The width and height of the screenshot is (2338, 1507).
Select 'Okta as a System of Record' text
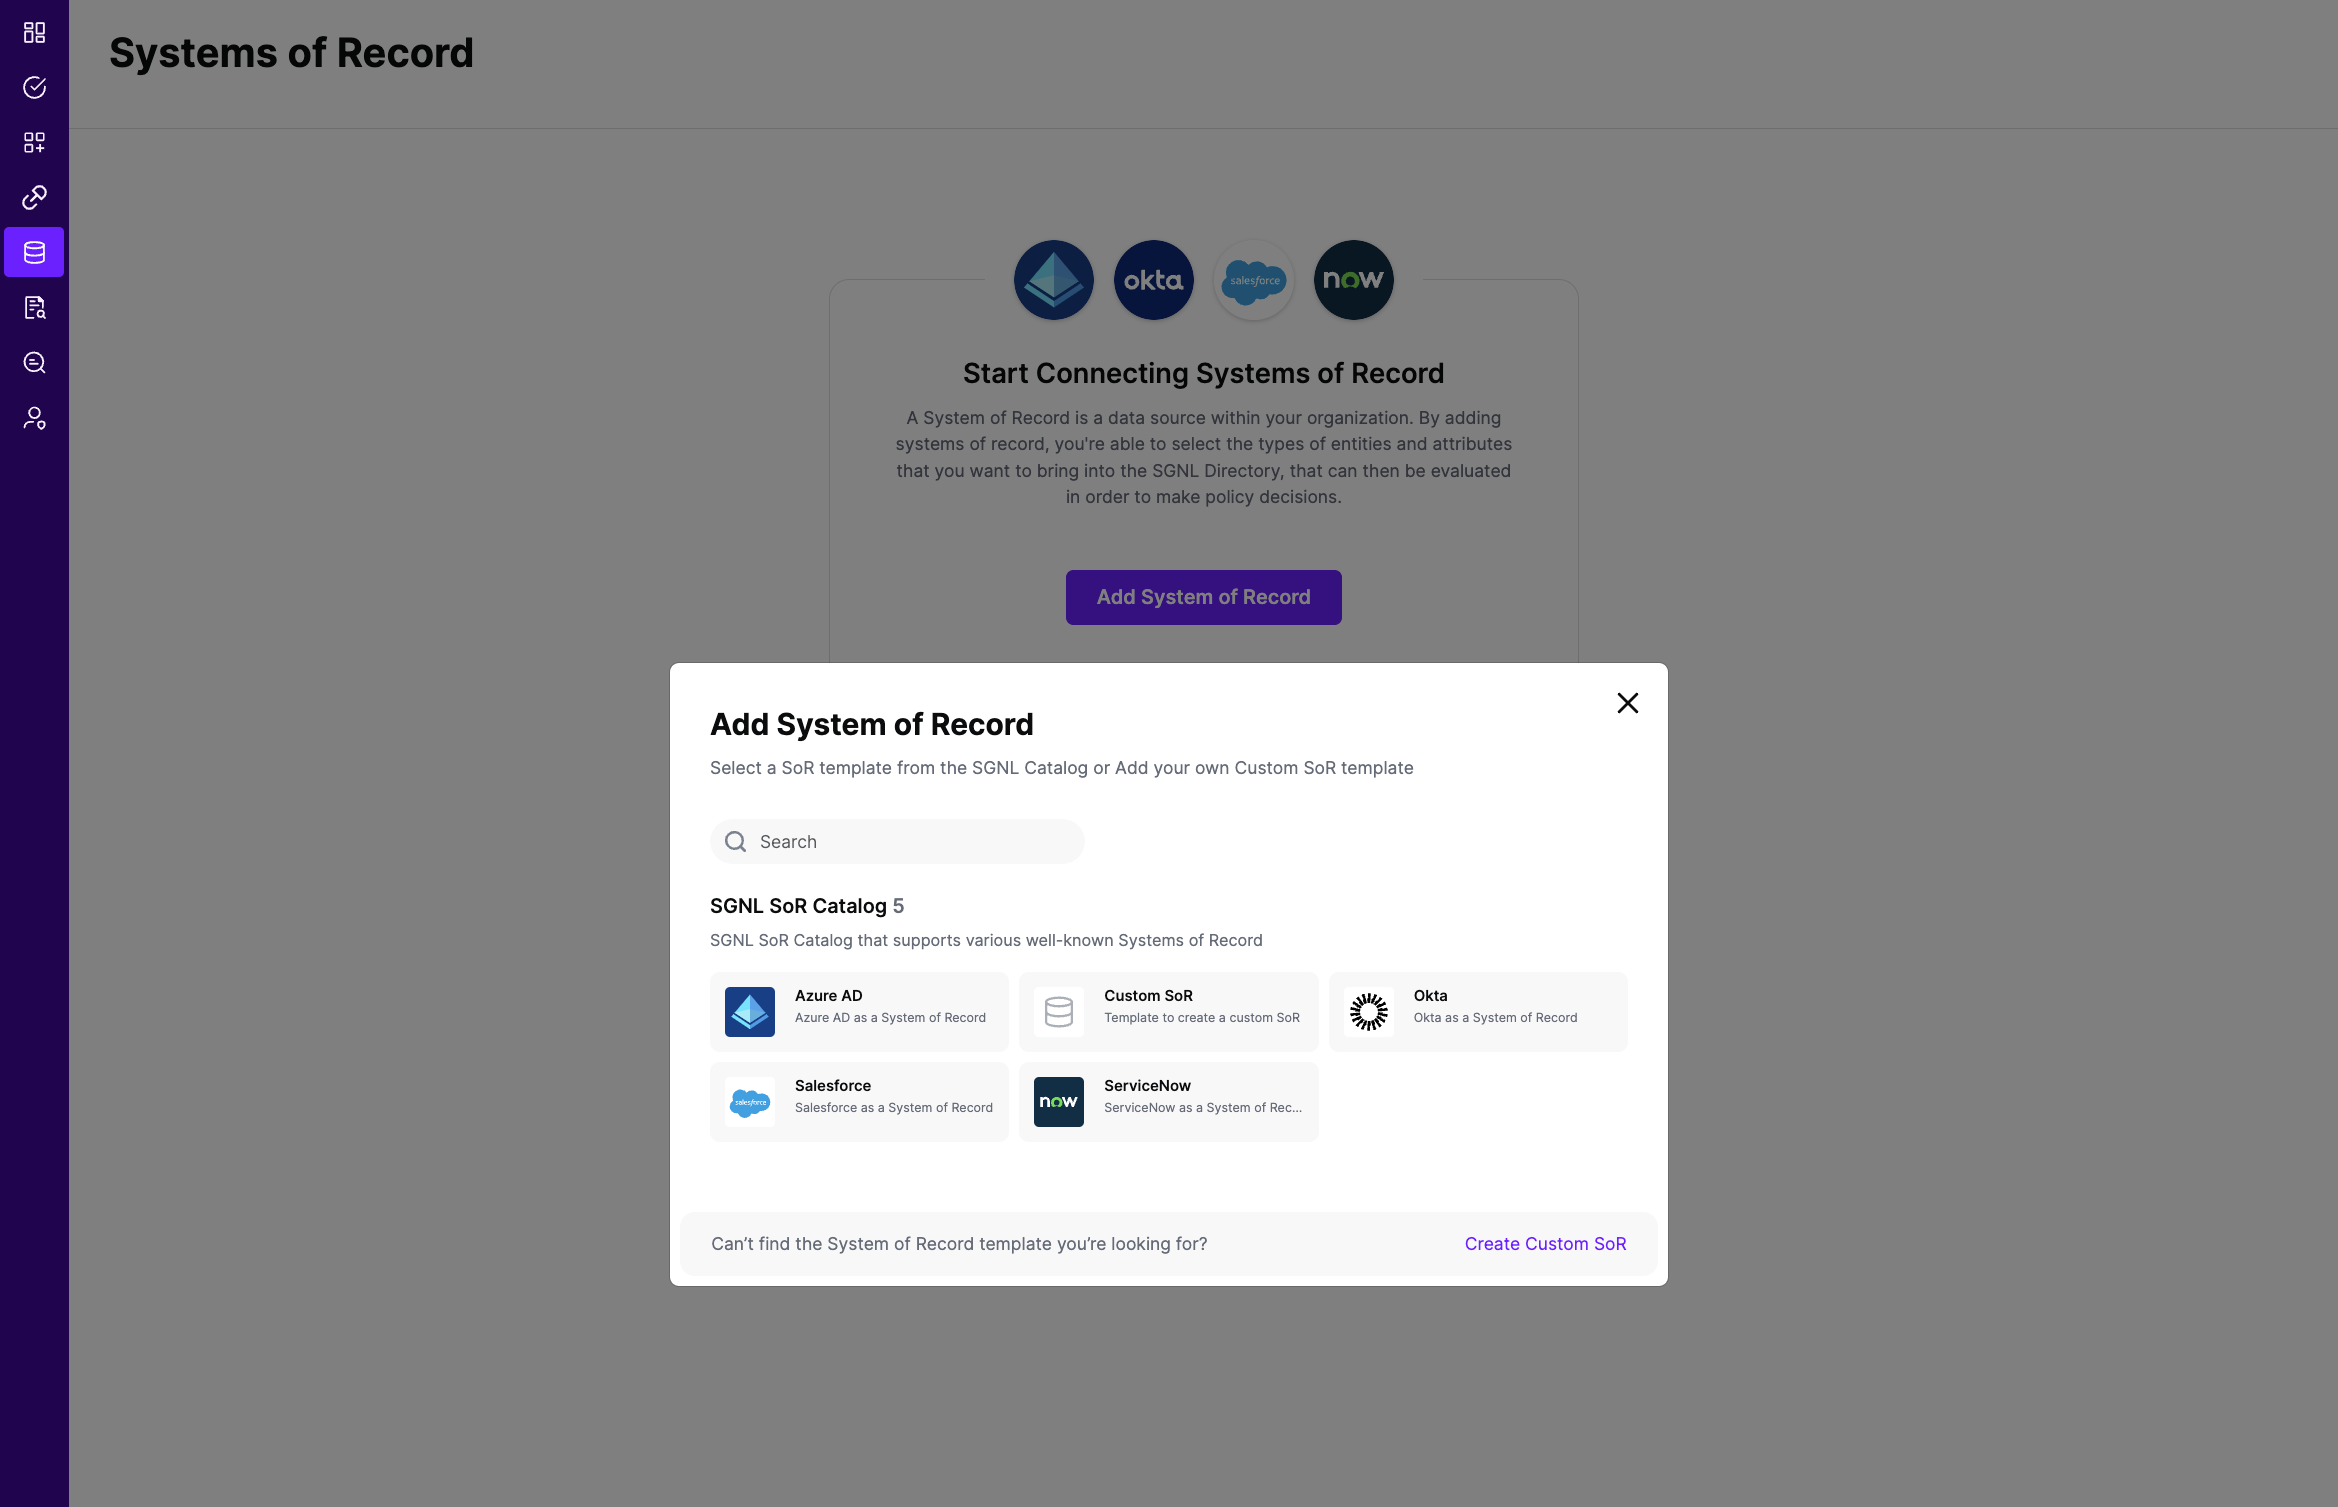click(1495, 1018)
